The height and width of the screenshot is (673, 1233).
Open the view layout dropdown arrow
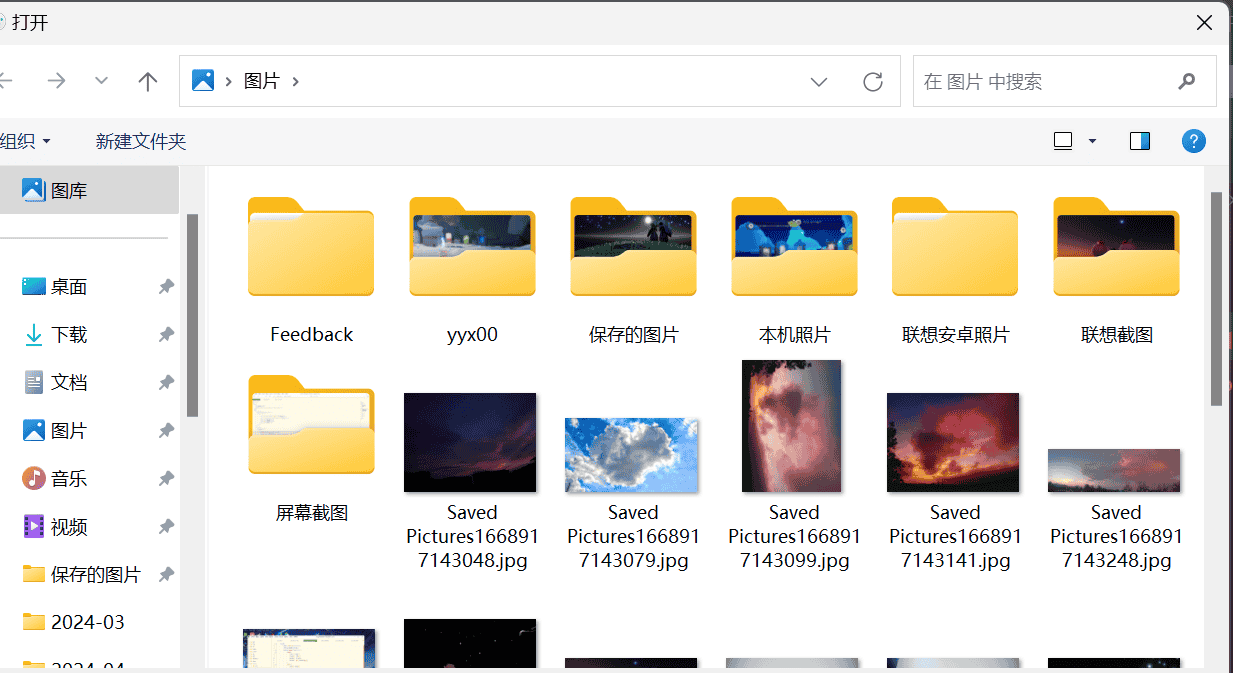[1091, 140]
